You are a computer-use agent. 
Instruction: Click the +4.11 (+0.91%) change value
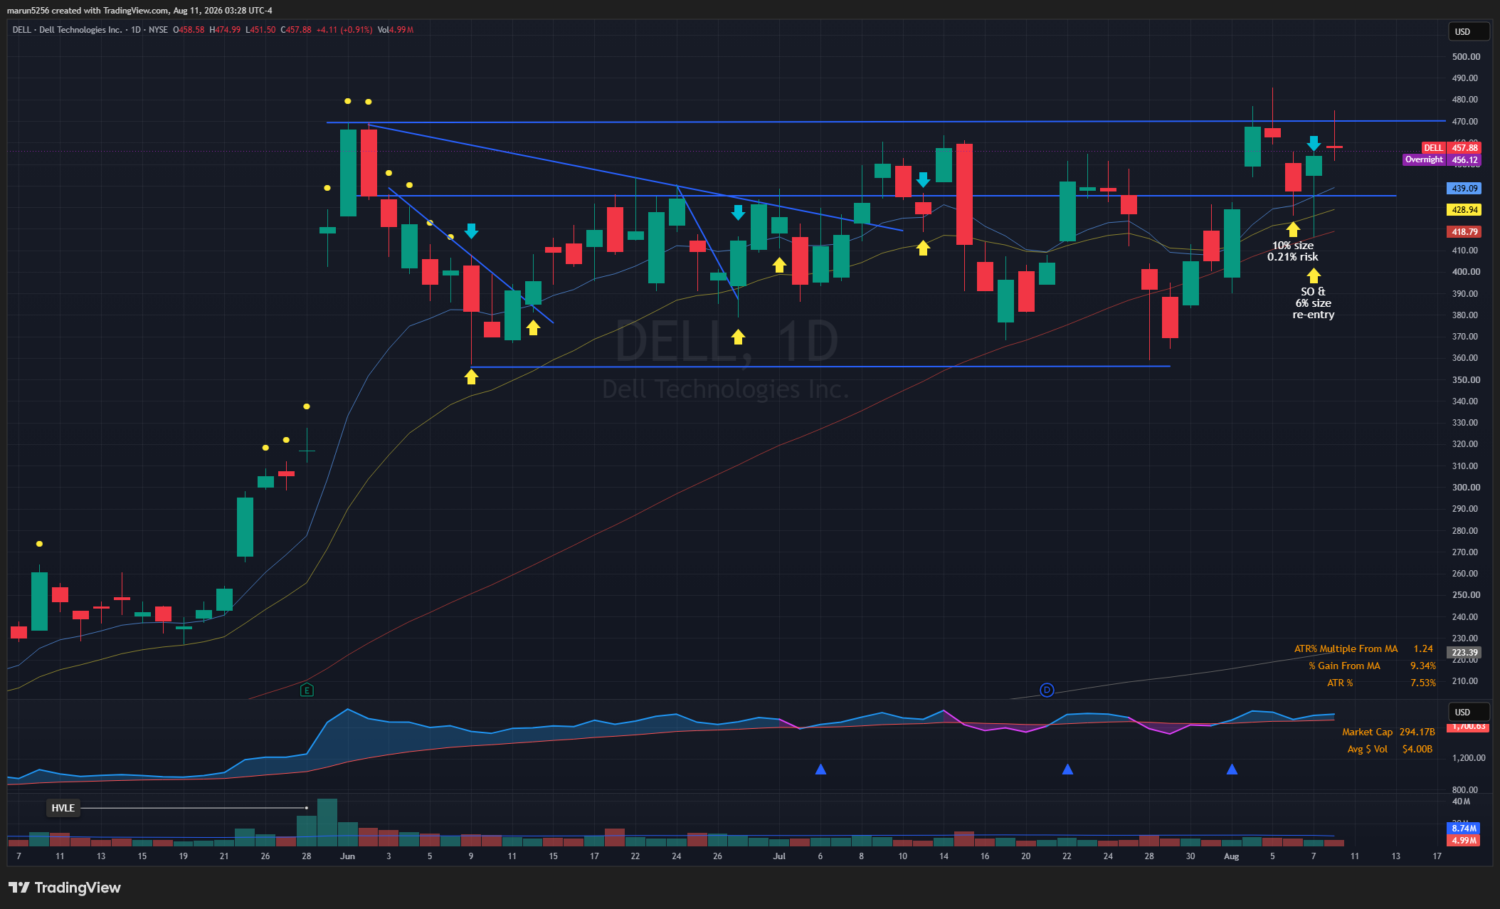pos(344,30)
